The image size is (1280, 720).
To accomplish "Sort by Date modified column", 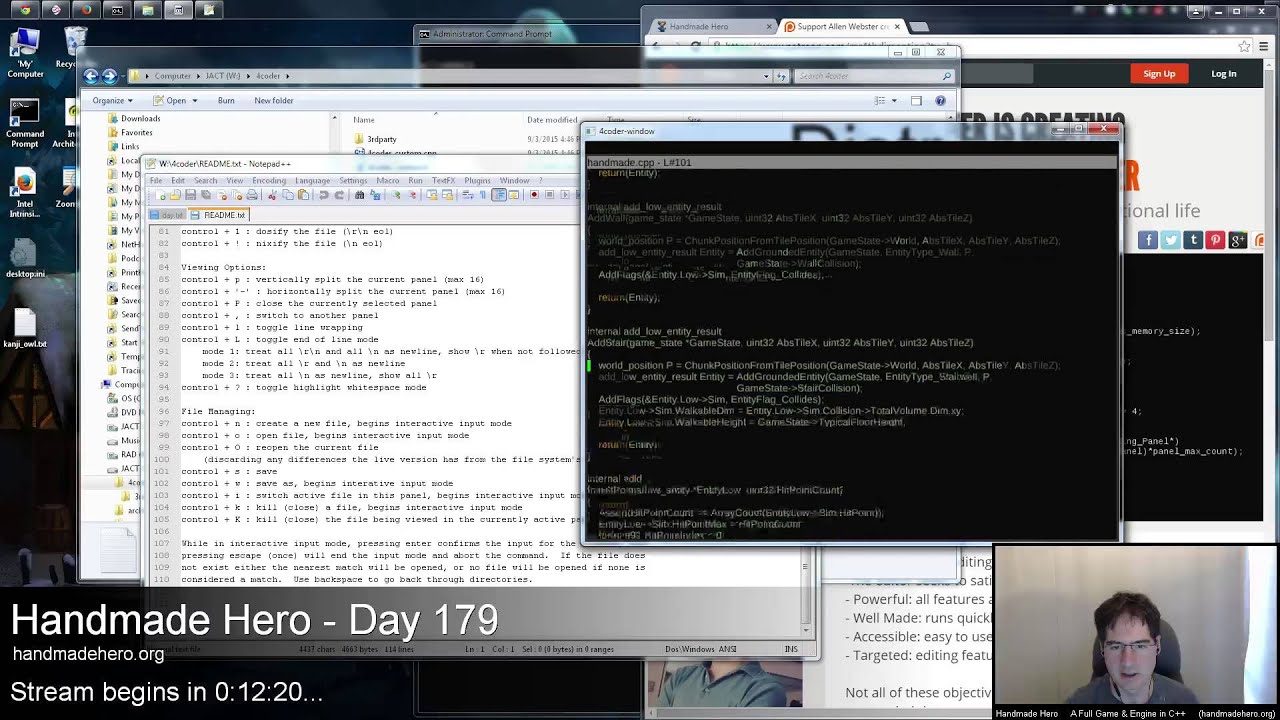I will point(552,120).
